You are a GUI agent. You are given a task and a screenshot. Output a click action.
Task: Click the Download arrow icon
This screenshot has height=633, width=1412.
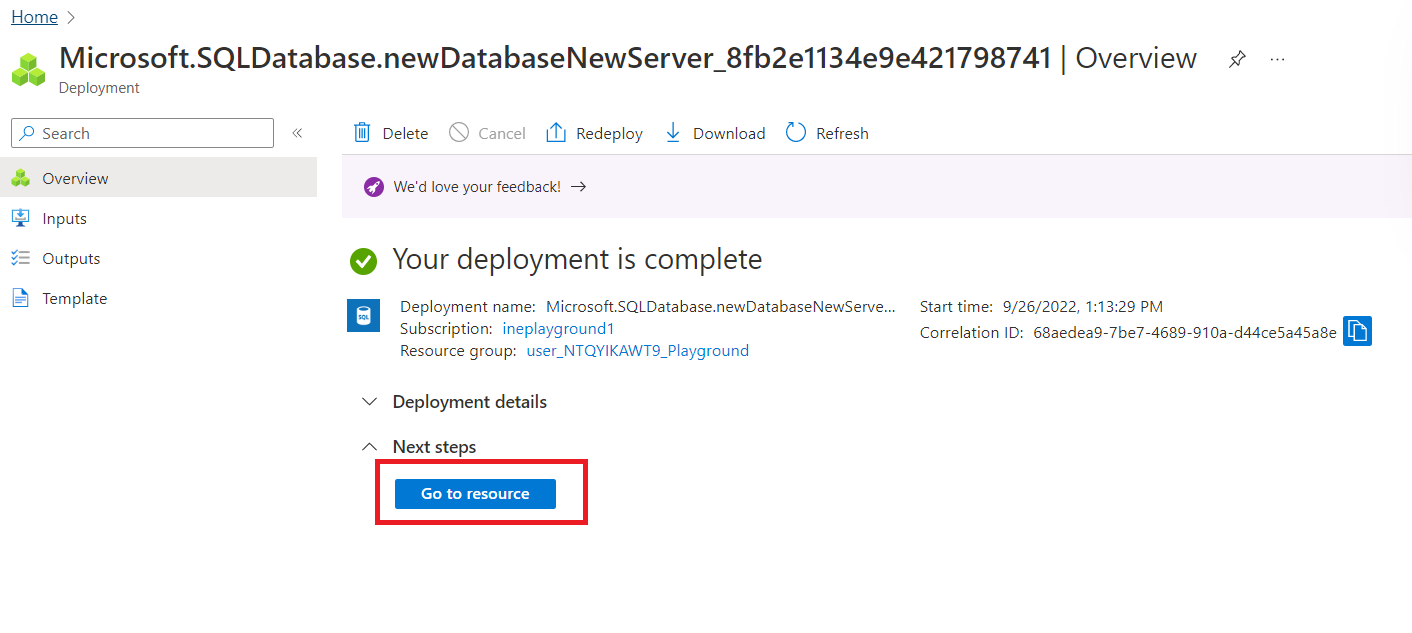673,133
